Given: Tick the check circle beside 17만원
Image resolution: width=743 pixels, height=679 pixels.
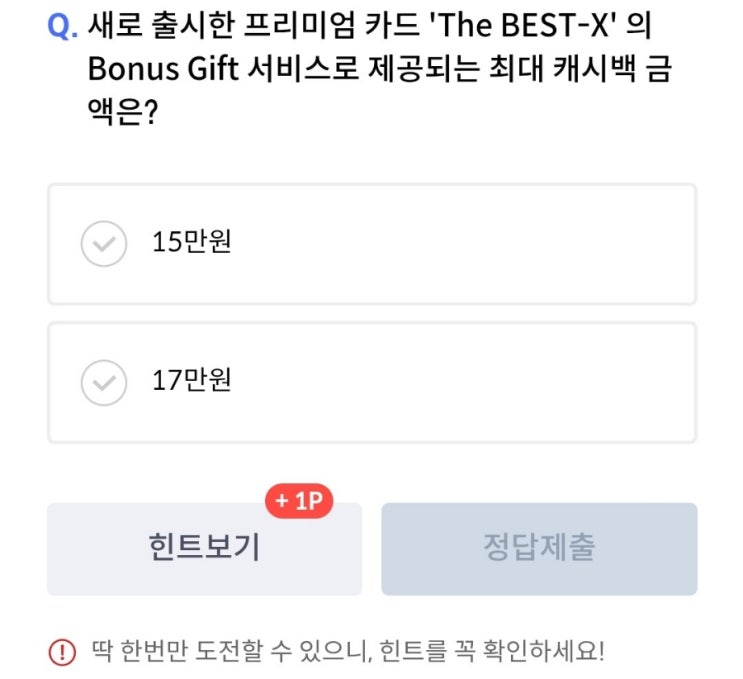Looking at the screenshot, I should click(103, 381).
